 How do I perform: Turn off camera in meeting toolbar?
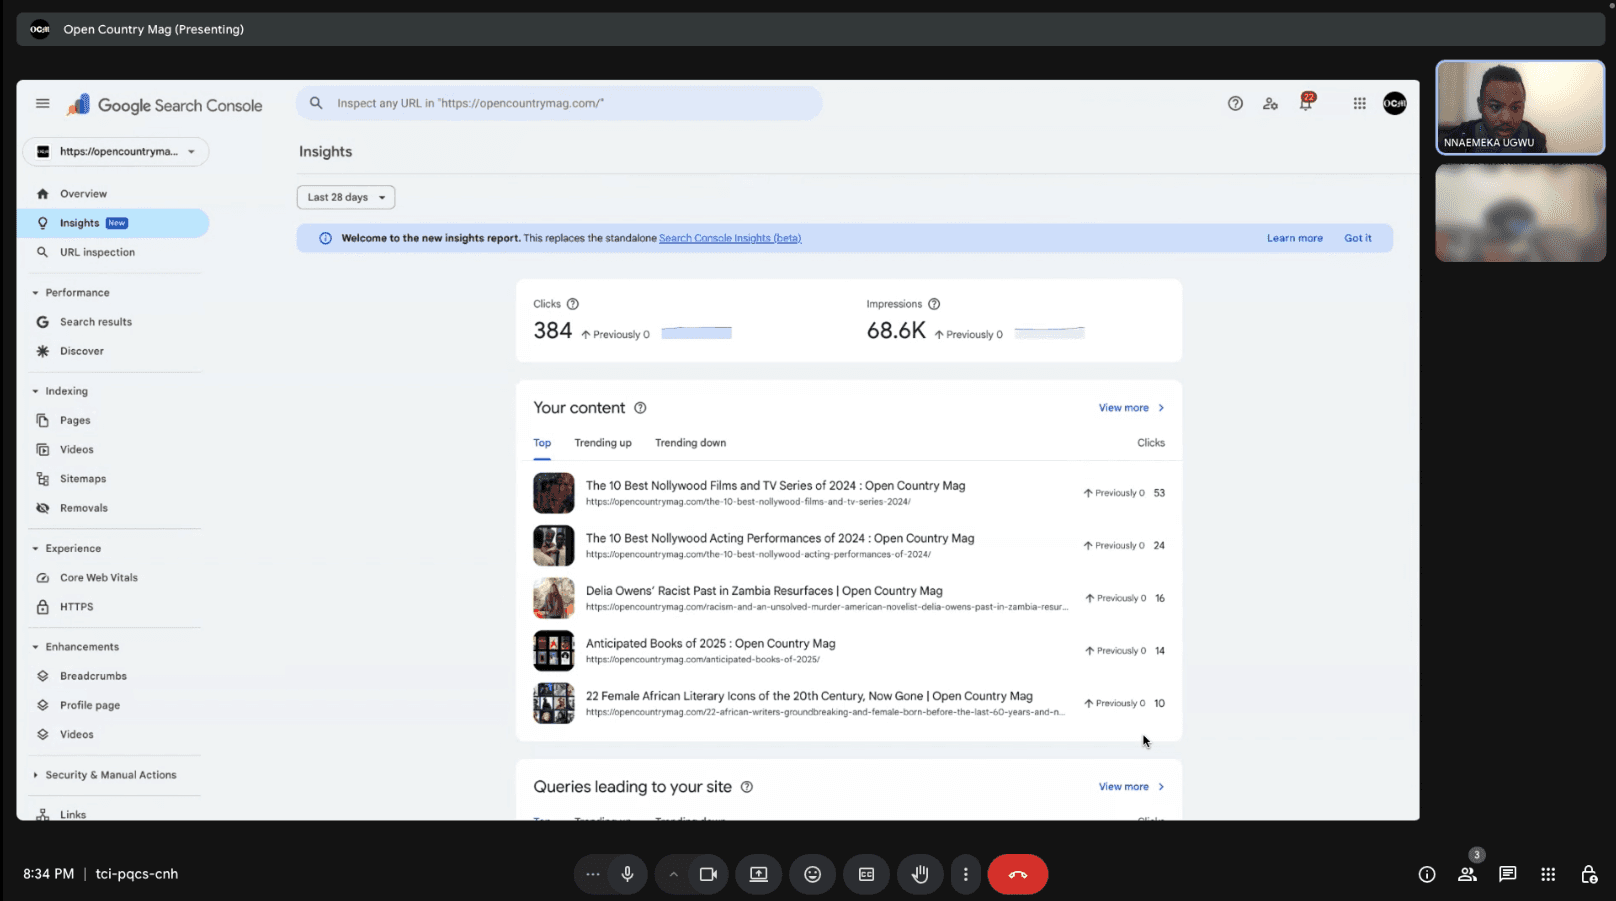coord(708,874)
